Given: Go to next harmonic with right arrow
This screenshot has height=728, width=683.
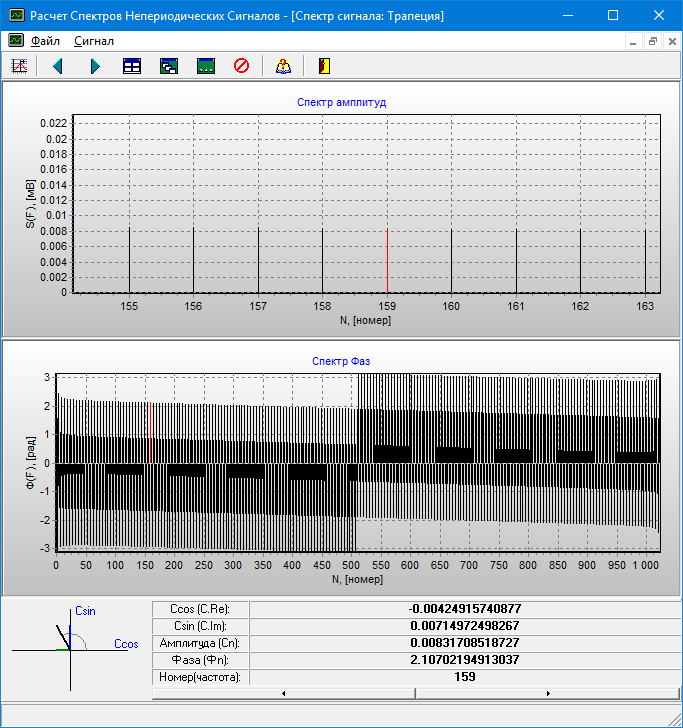Looking at the screenshot, I should [x=95, y=66].
